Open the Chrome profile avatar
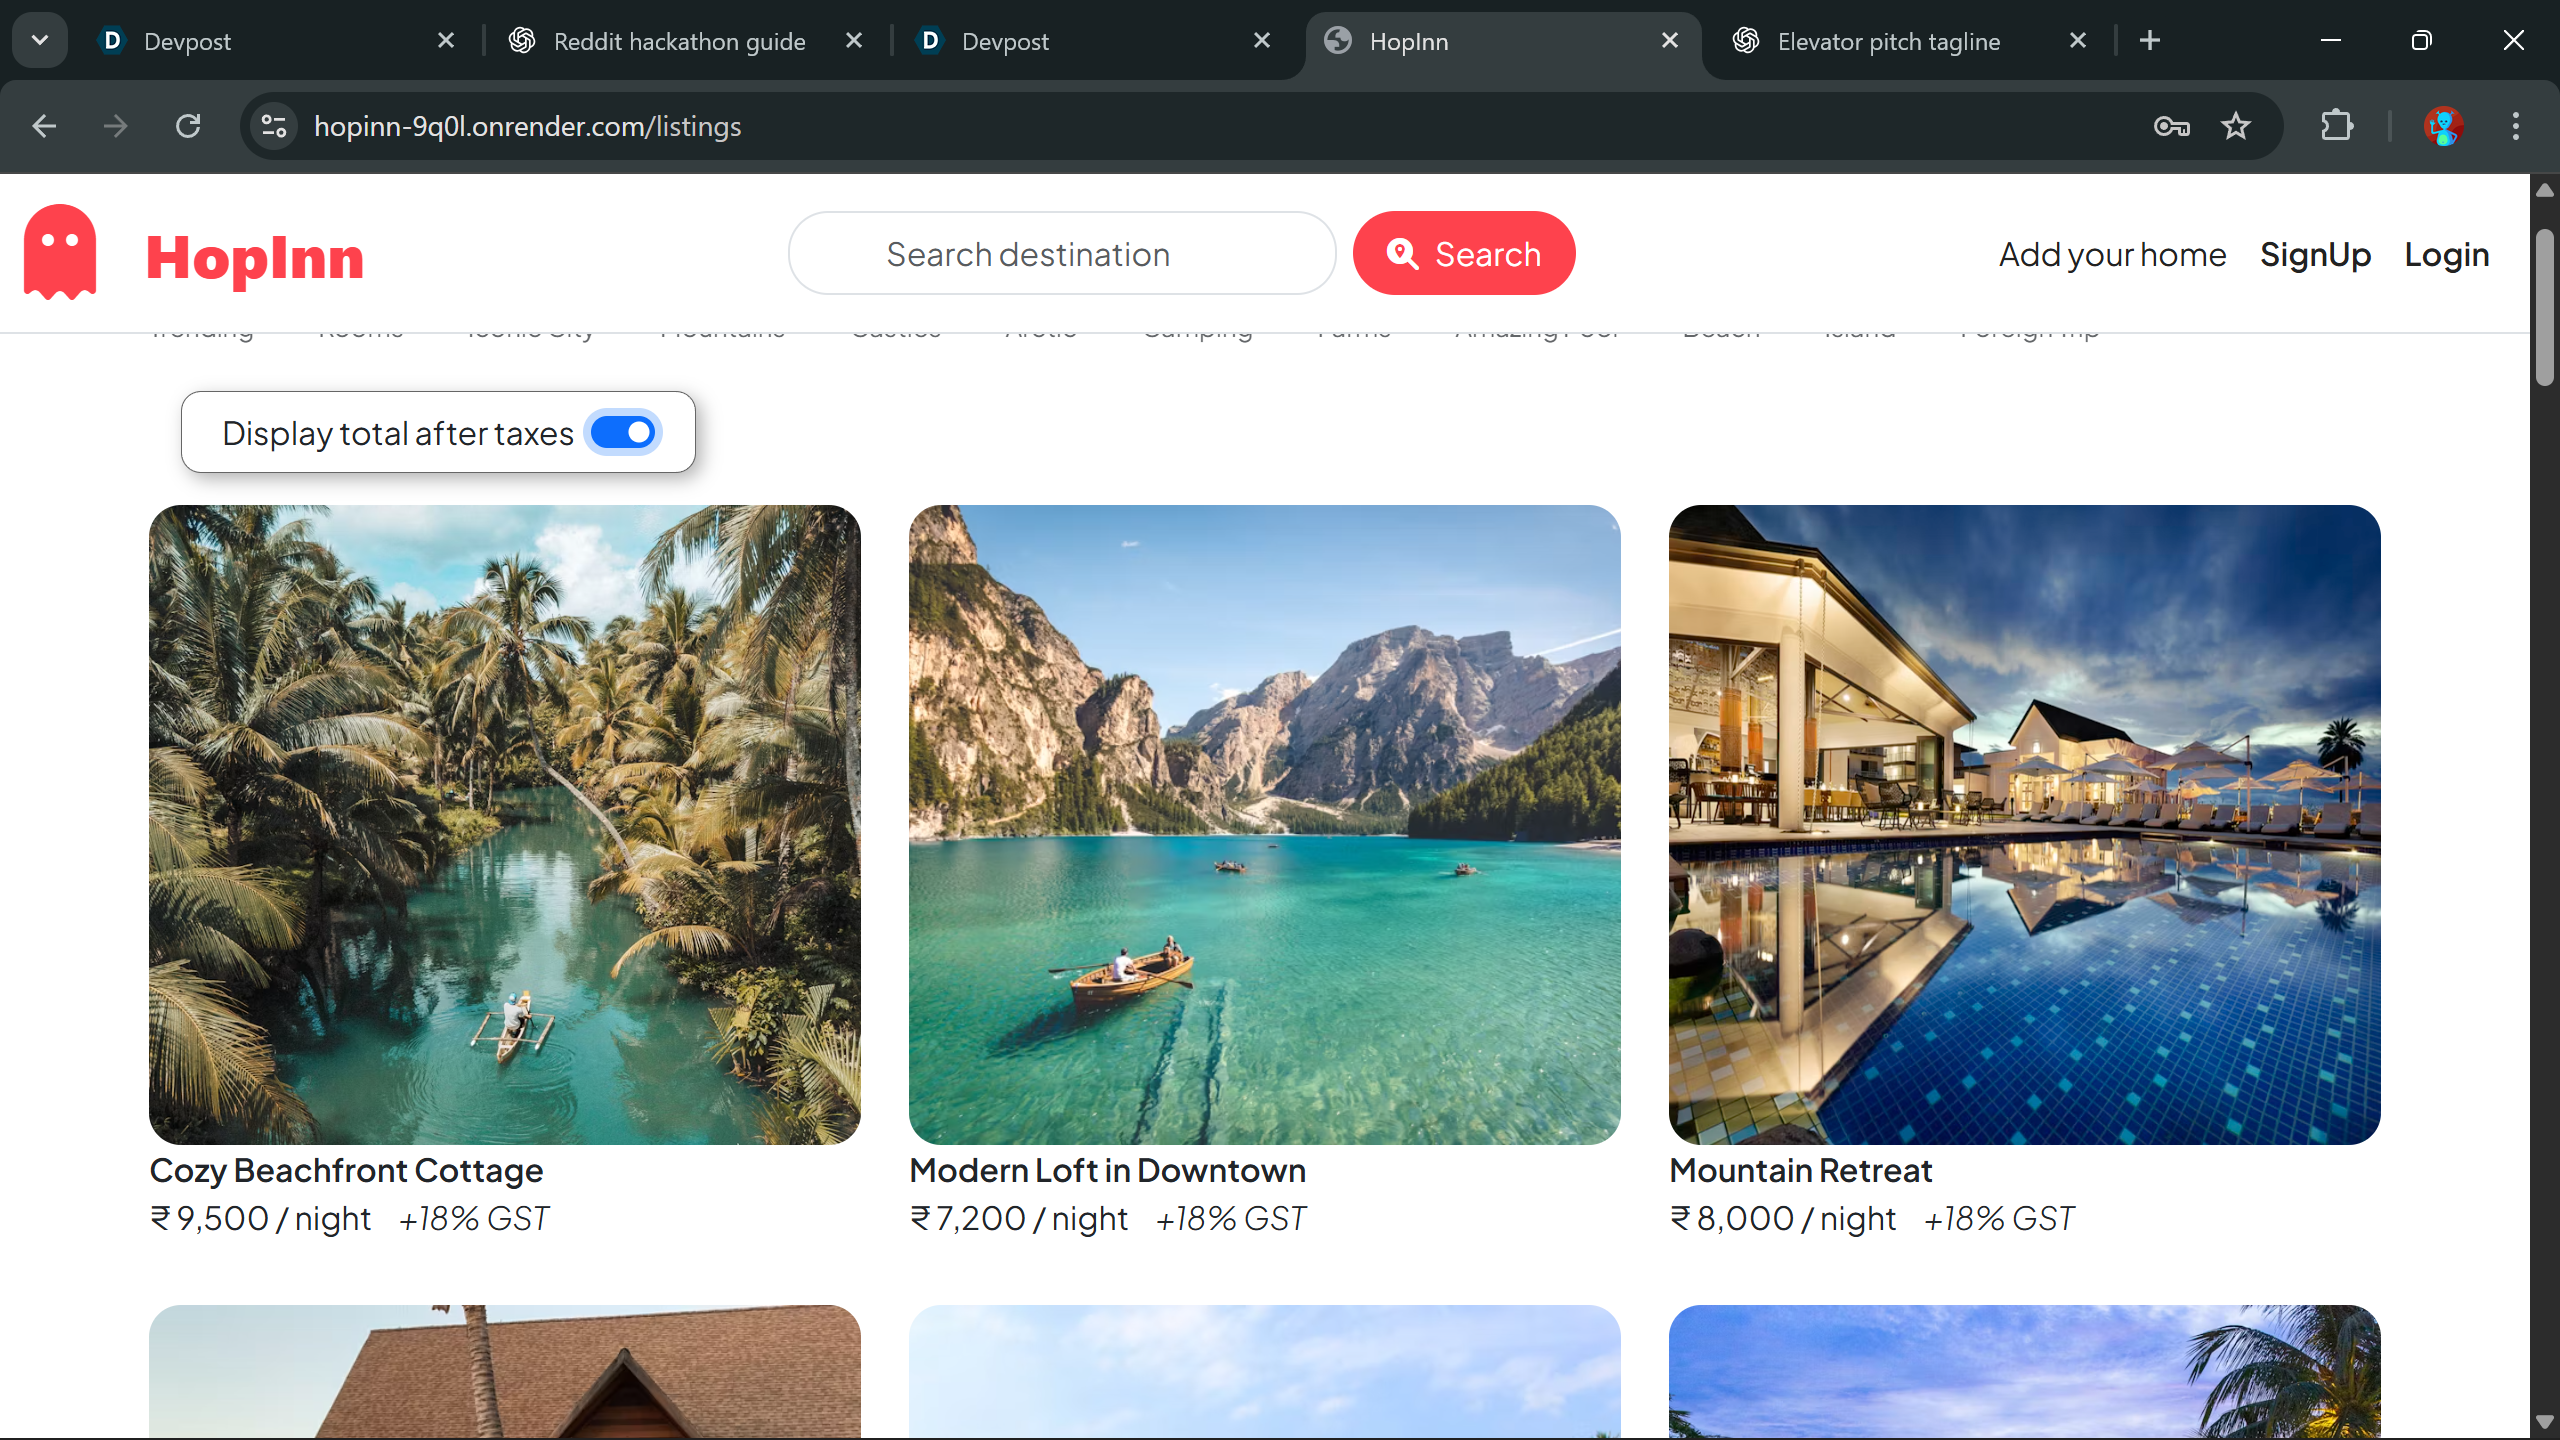The image size is (2560, 1440). (x=2443, y=126)
